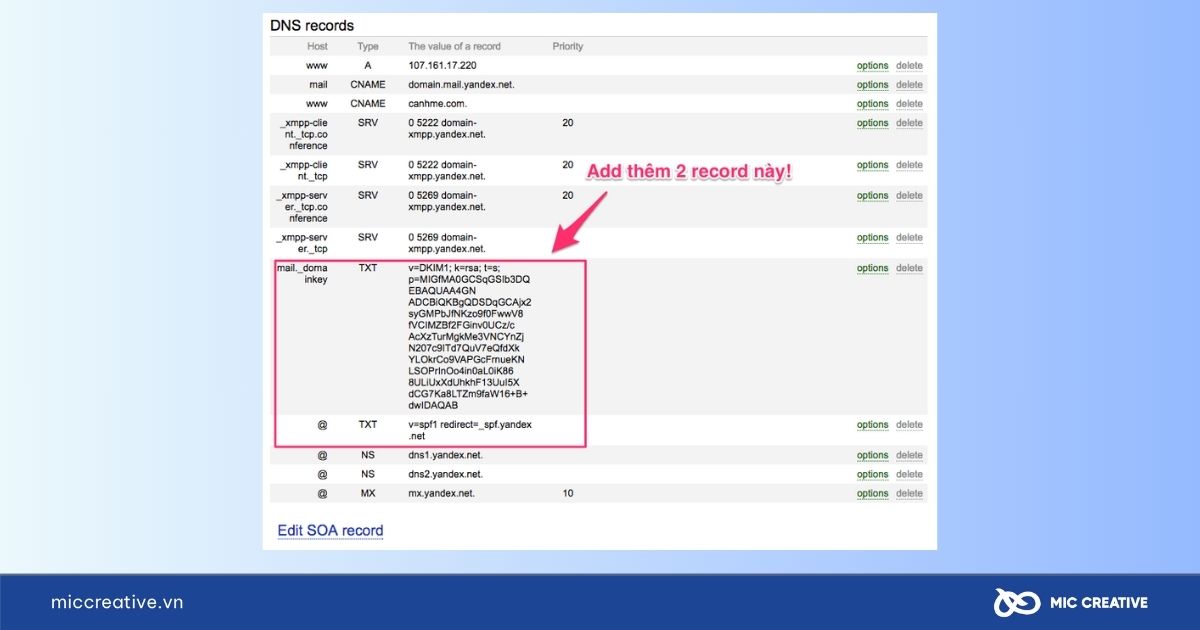Select the canhme.com. record value

(x=437, y=104)
